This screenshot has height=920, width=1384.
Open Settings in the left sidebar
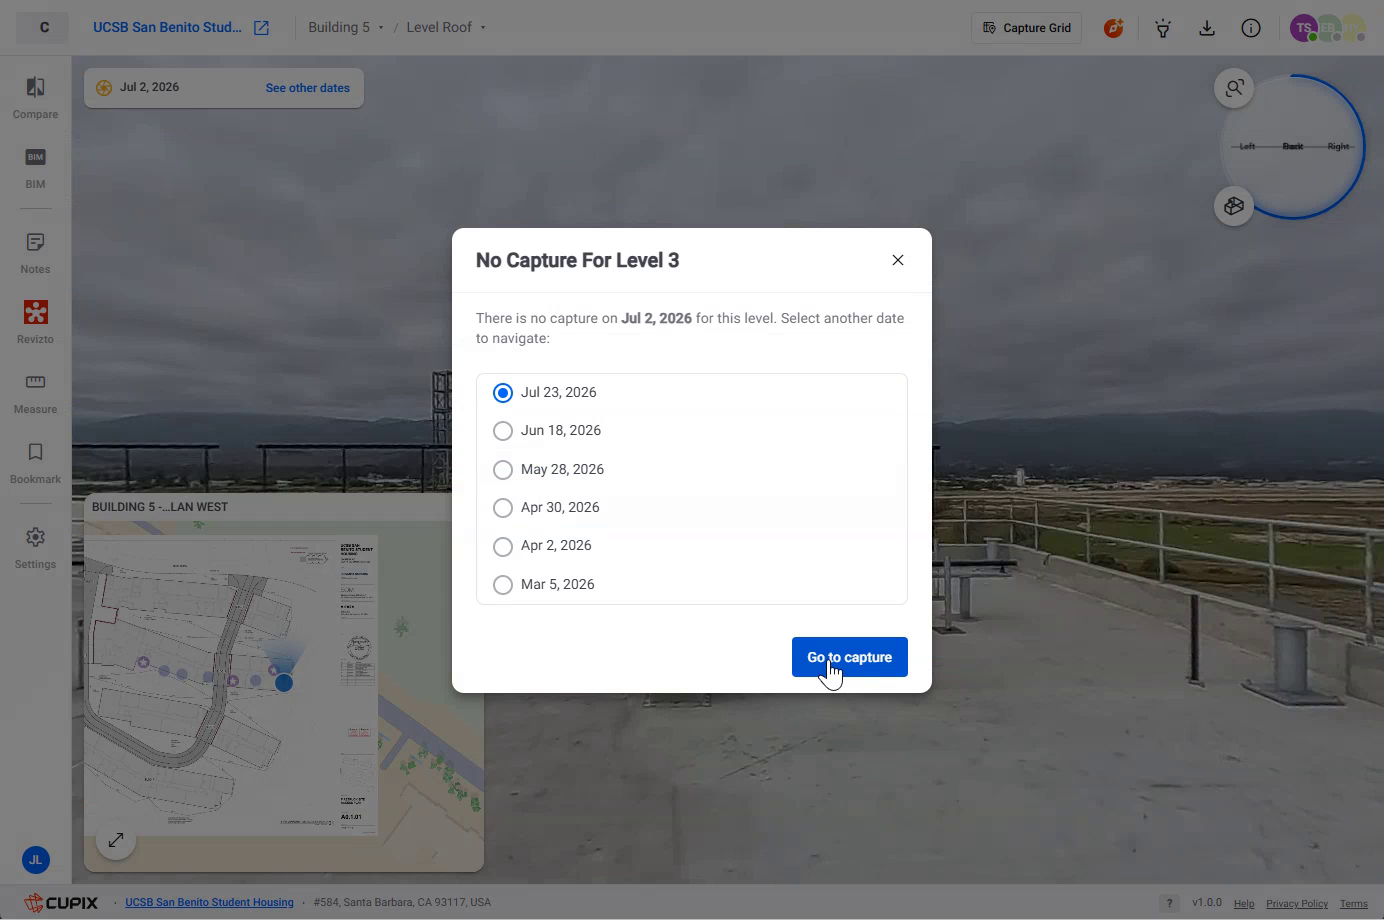pyautogui.click(x=35, y=548)
